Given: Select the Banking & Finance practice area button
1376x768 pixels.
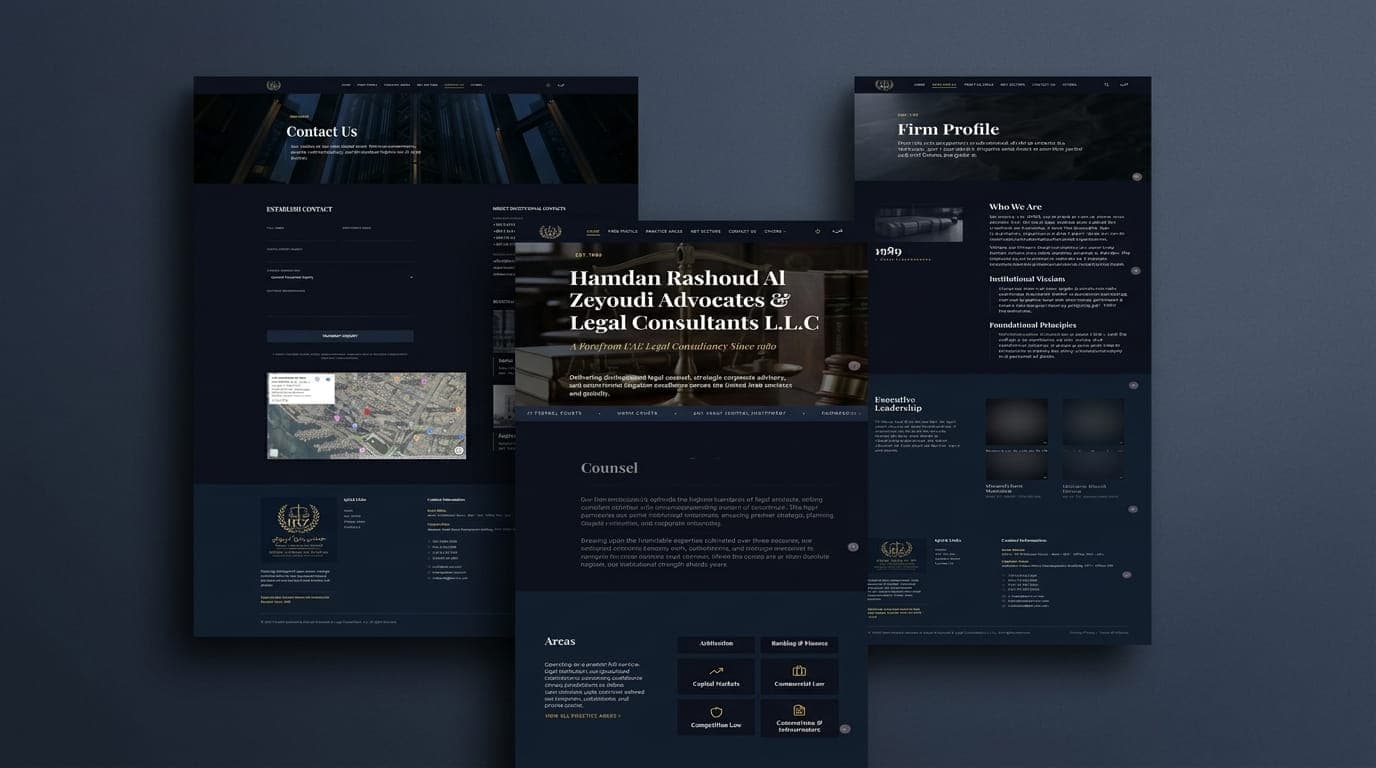Looking at the screenshot, I should [x=799, y=644].
